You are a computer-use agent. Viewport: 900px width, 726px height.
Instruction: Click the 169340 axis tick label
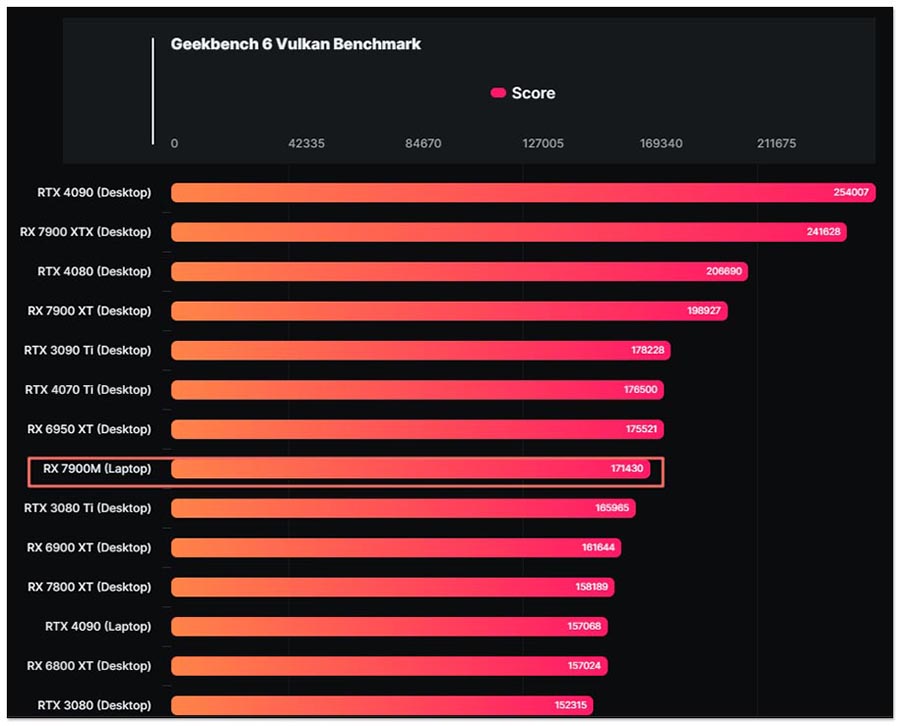tap(661, 143)
